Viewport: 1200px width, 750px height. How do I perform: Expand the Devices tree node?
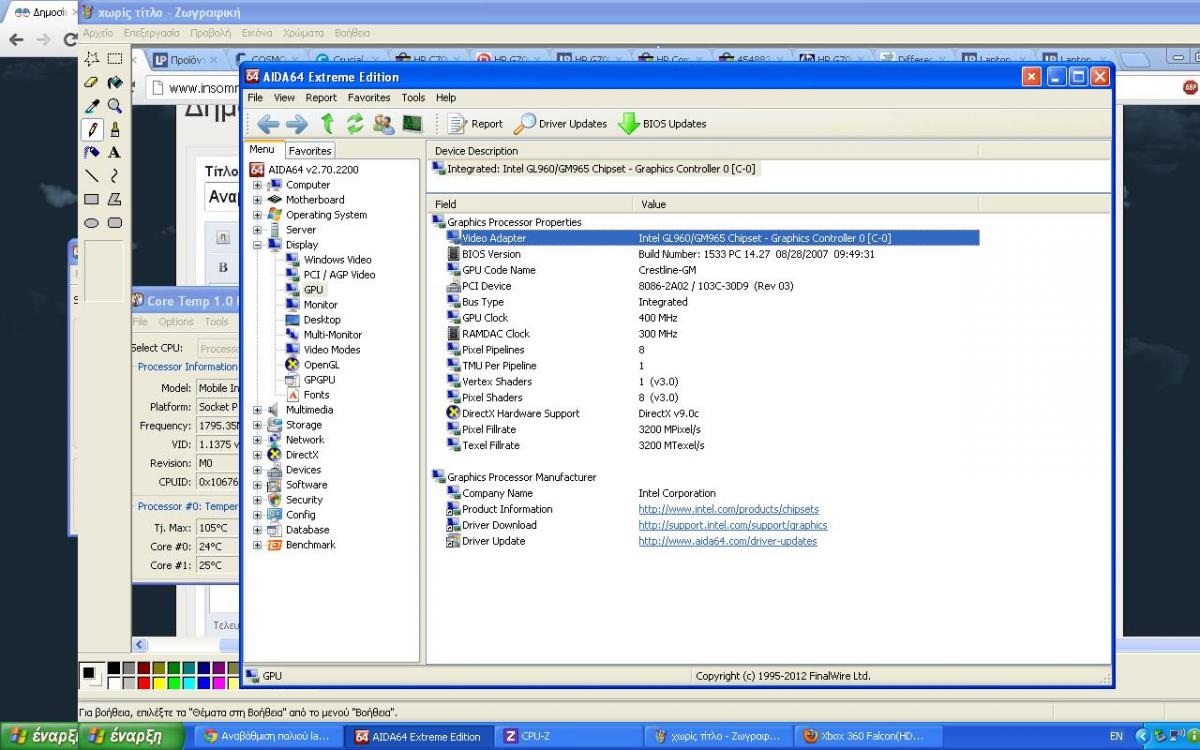[257, 470]
